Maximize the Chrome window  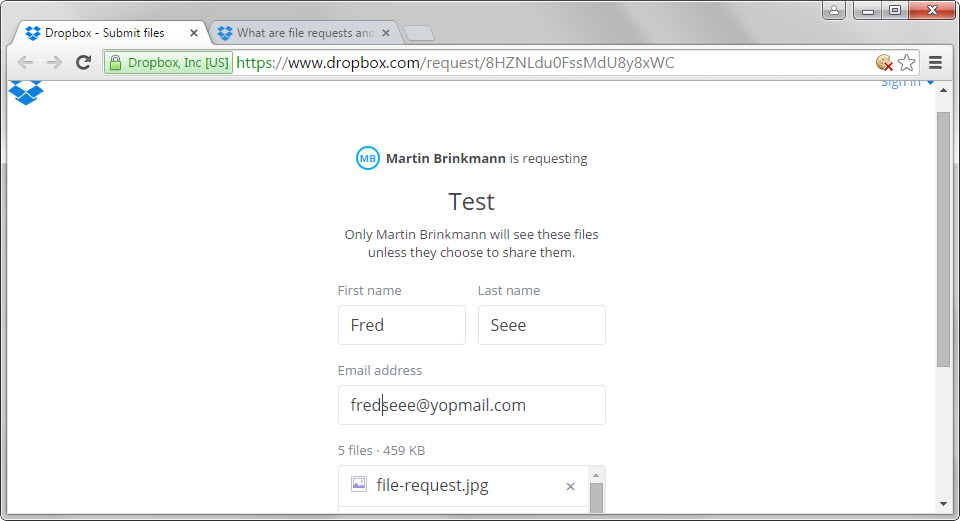coord(894,10)
